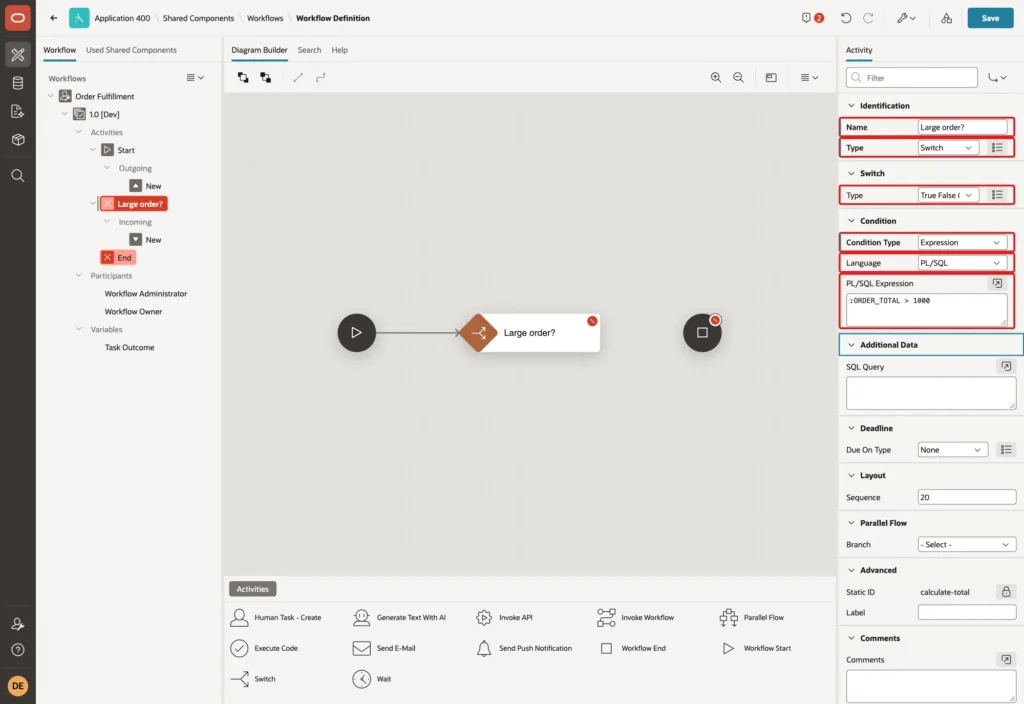The width and height of the screenshot is (1024, 704).
Task: Expand the Comments editor
Action: tap(1006, 660)
